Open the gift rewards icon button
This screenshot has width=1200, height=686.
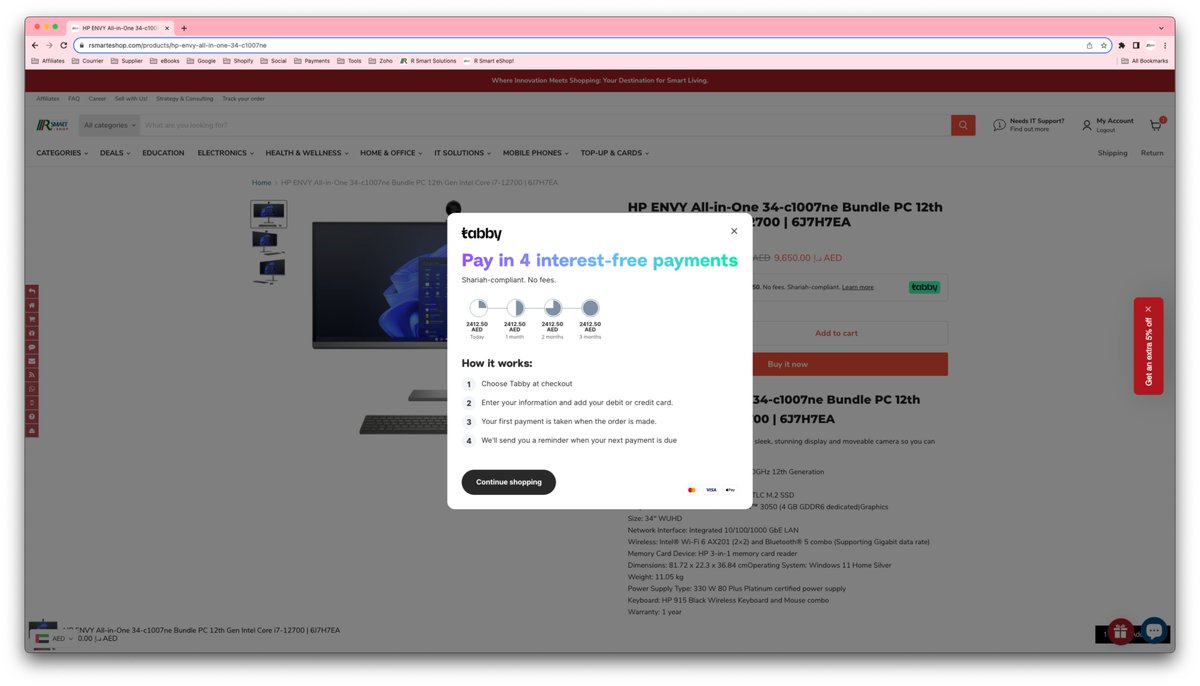click(1120, 632)
